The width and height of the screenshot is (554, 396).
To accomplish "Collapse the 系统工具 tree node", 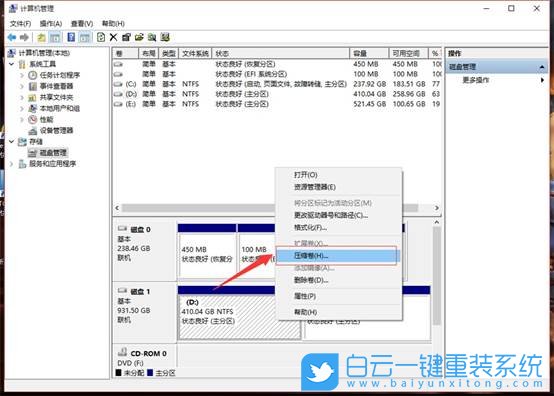I will (12, 64).
